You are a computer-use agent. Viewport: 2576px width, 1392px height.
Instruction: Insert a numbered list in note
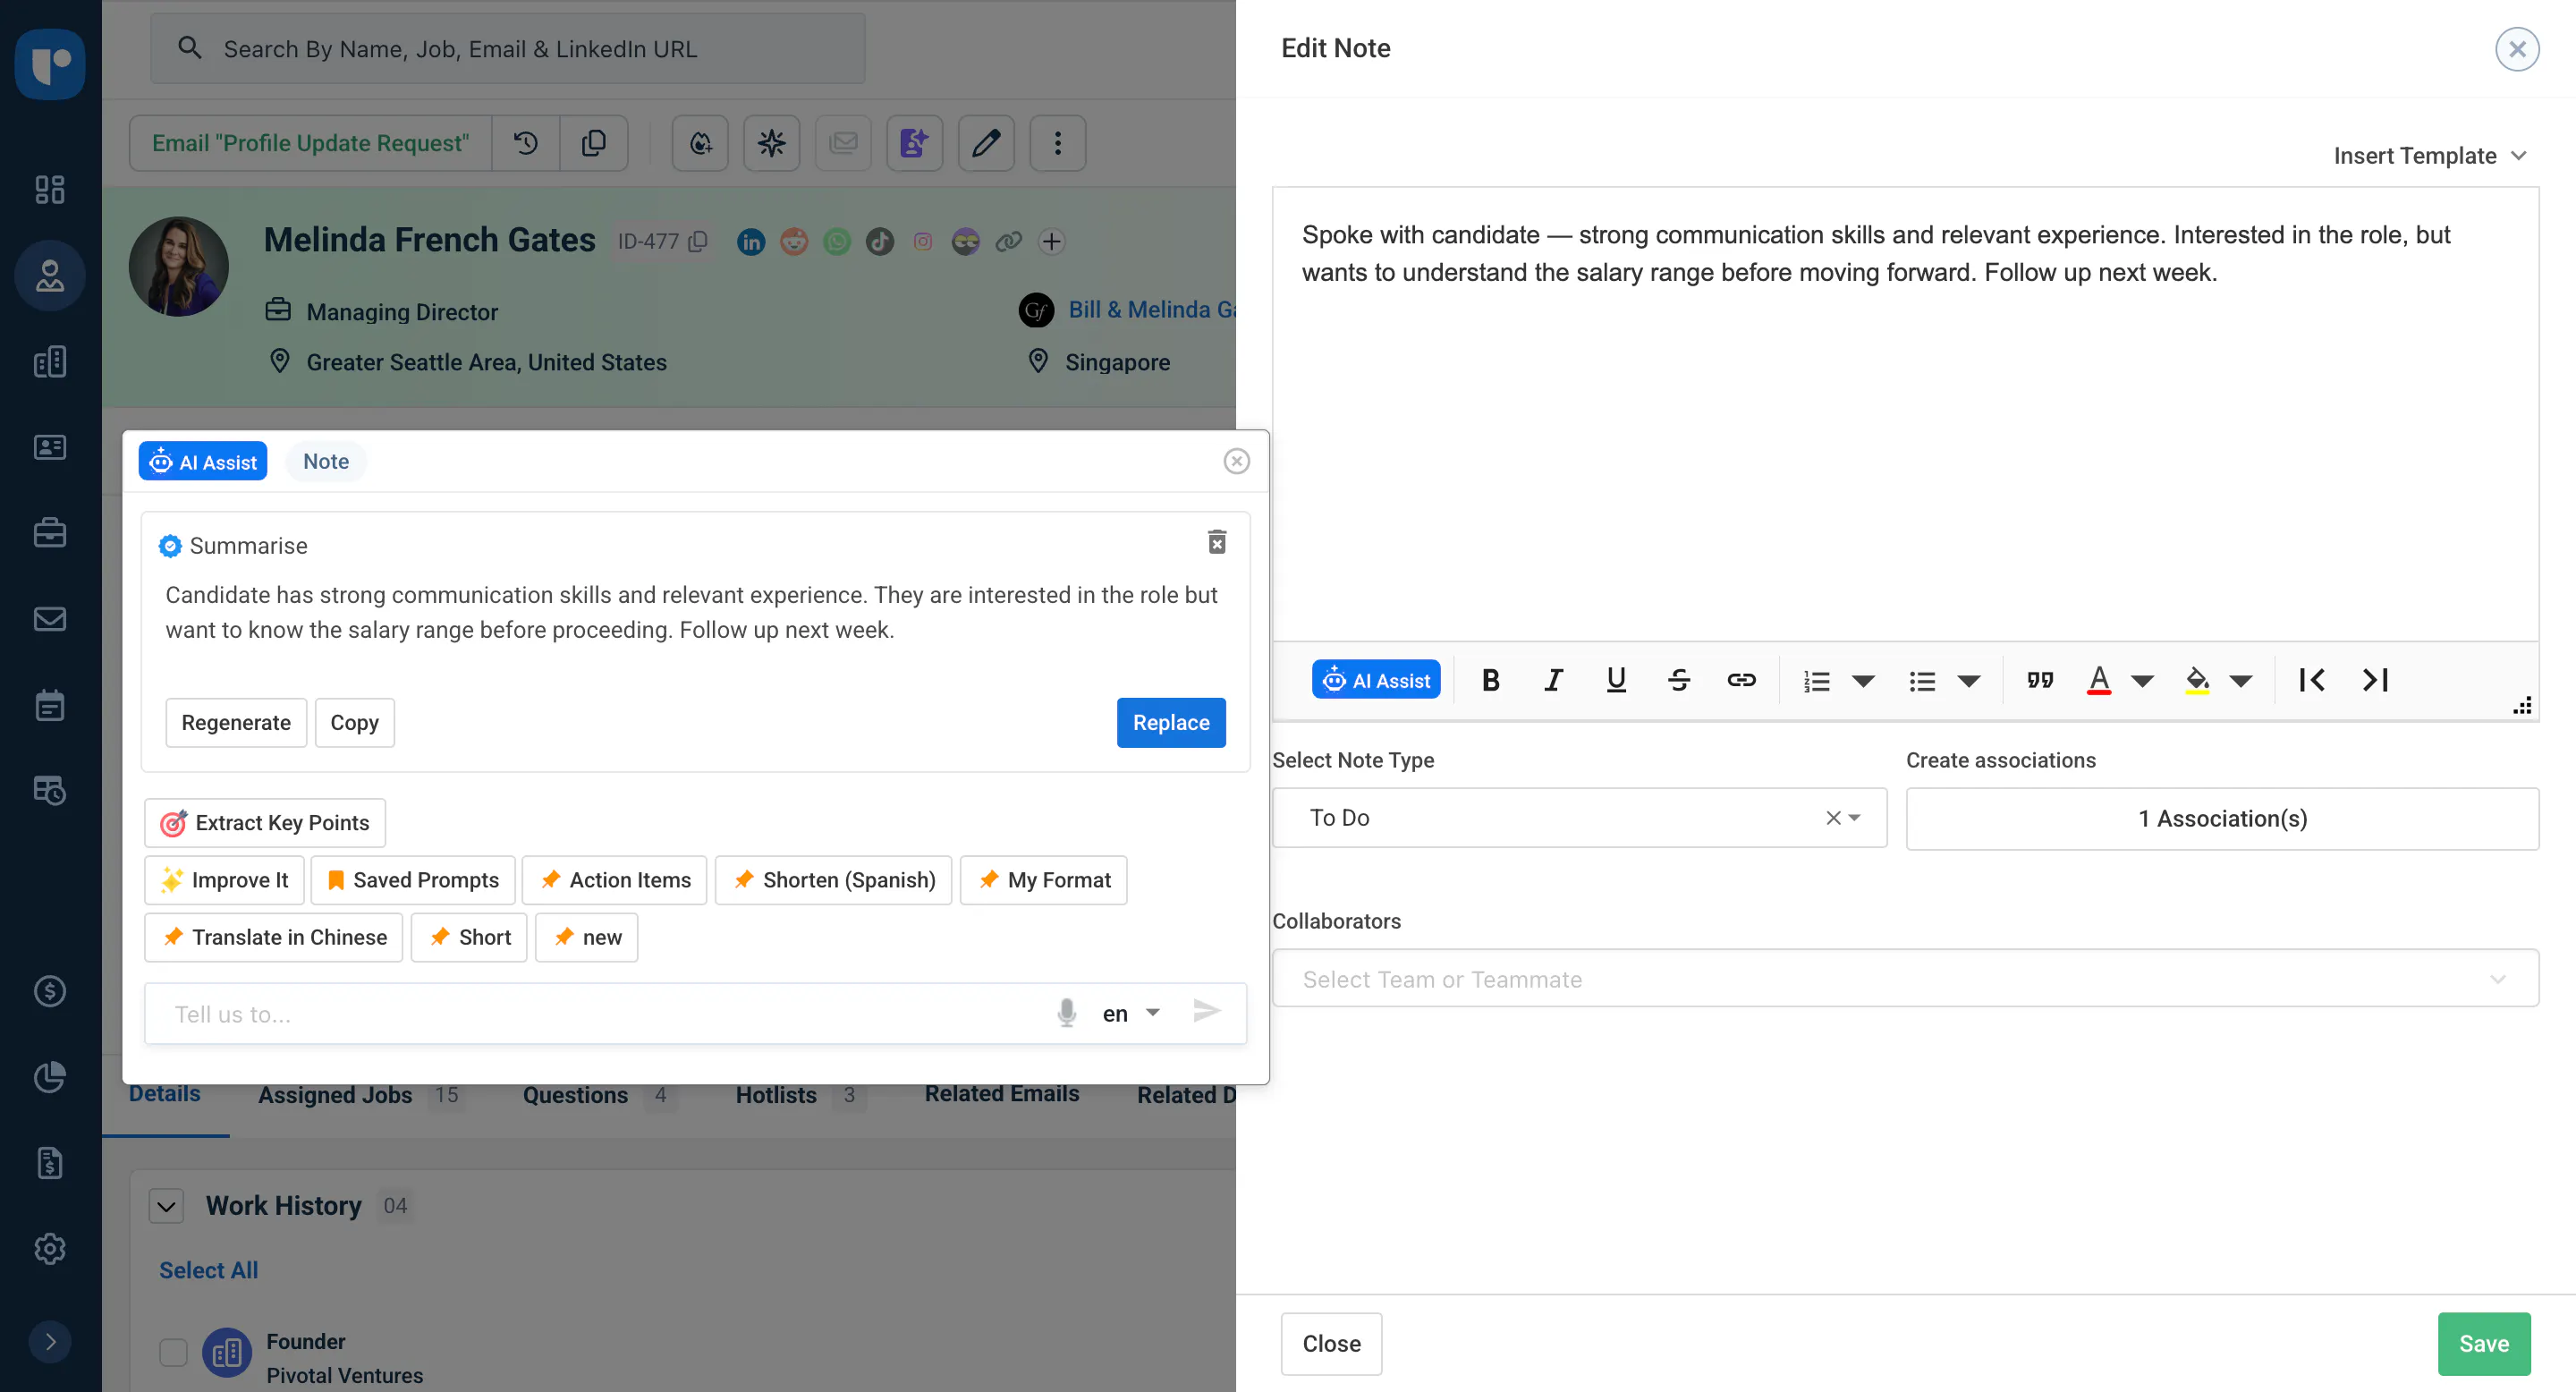point(1816,681)
